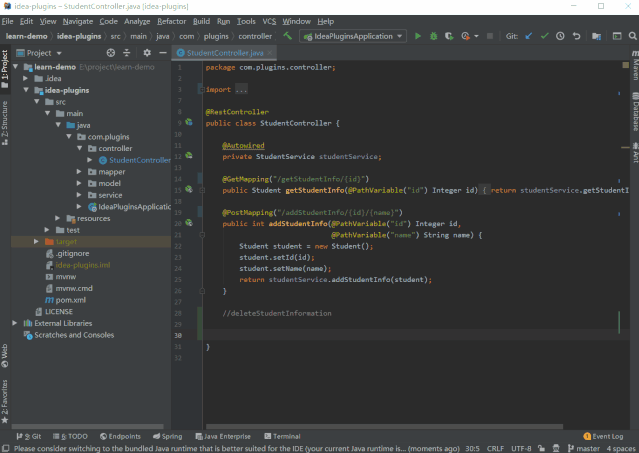This screenshot has width=639, height=453.
Task: Open the Terminal tool window button
Action: point(282,436)
